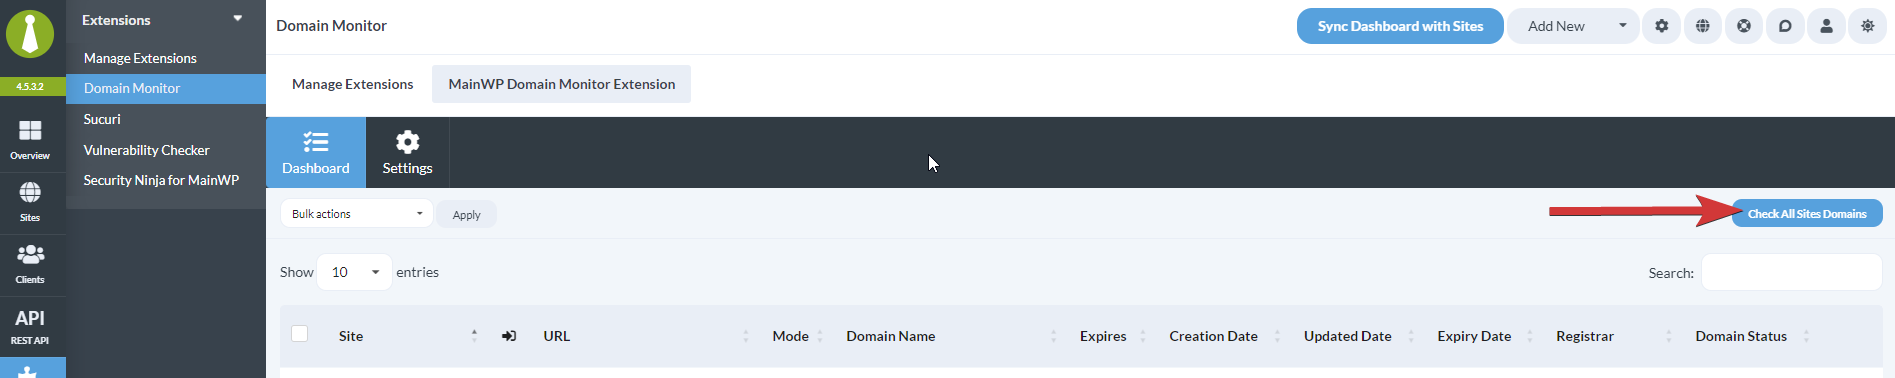Viewport: 1895px width, 378px height.
Task: Open the Dashboard tab with the checklist icon
Action: 316,152
